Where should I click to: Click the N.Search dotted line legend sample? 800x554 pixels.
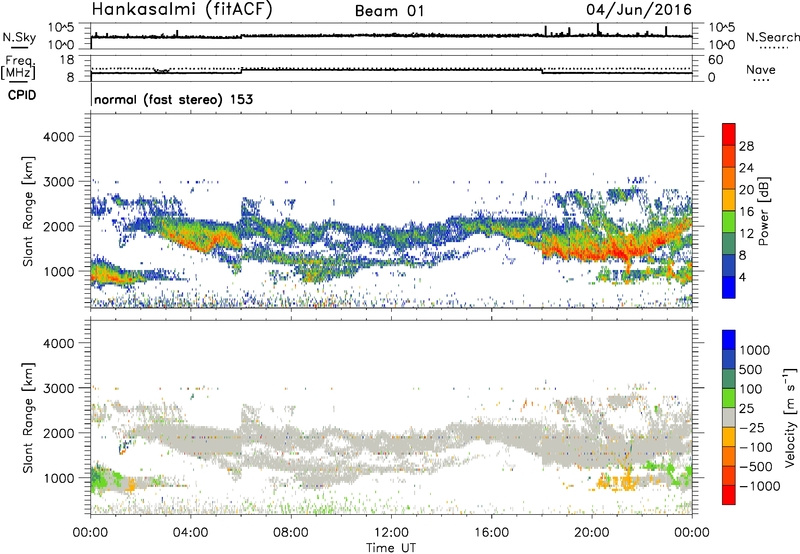click(x=774, y=48)
